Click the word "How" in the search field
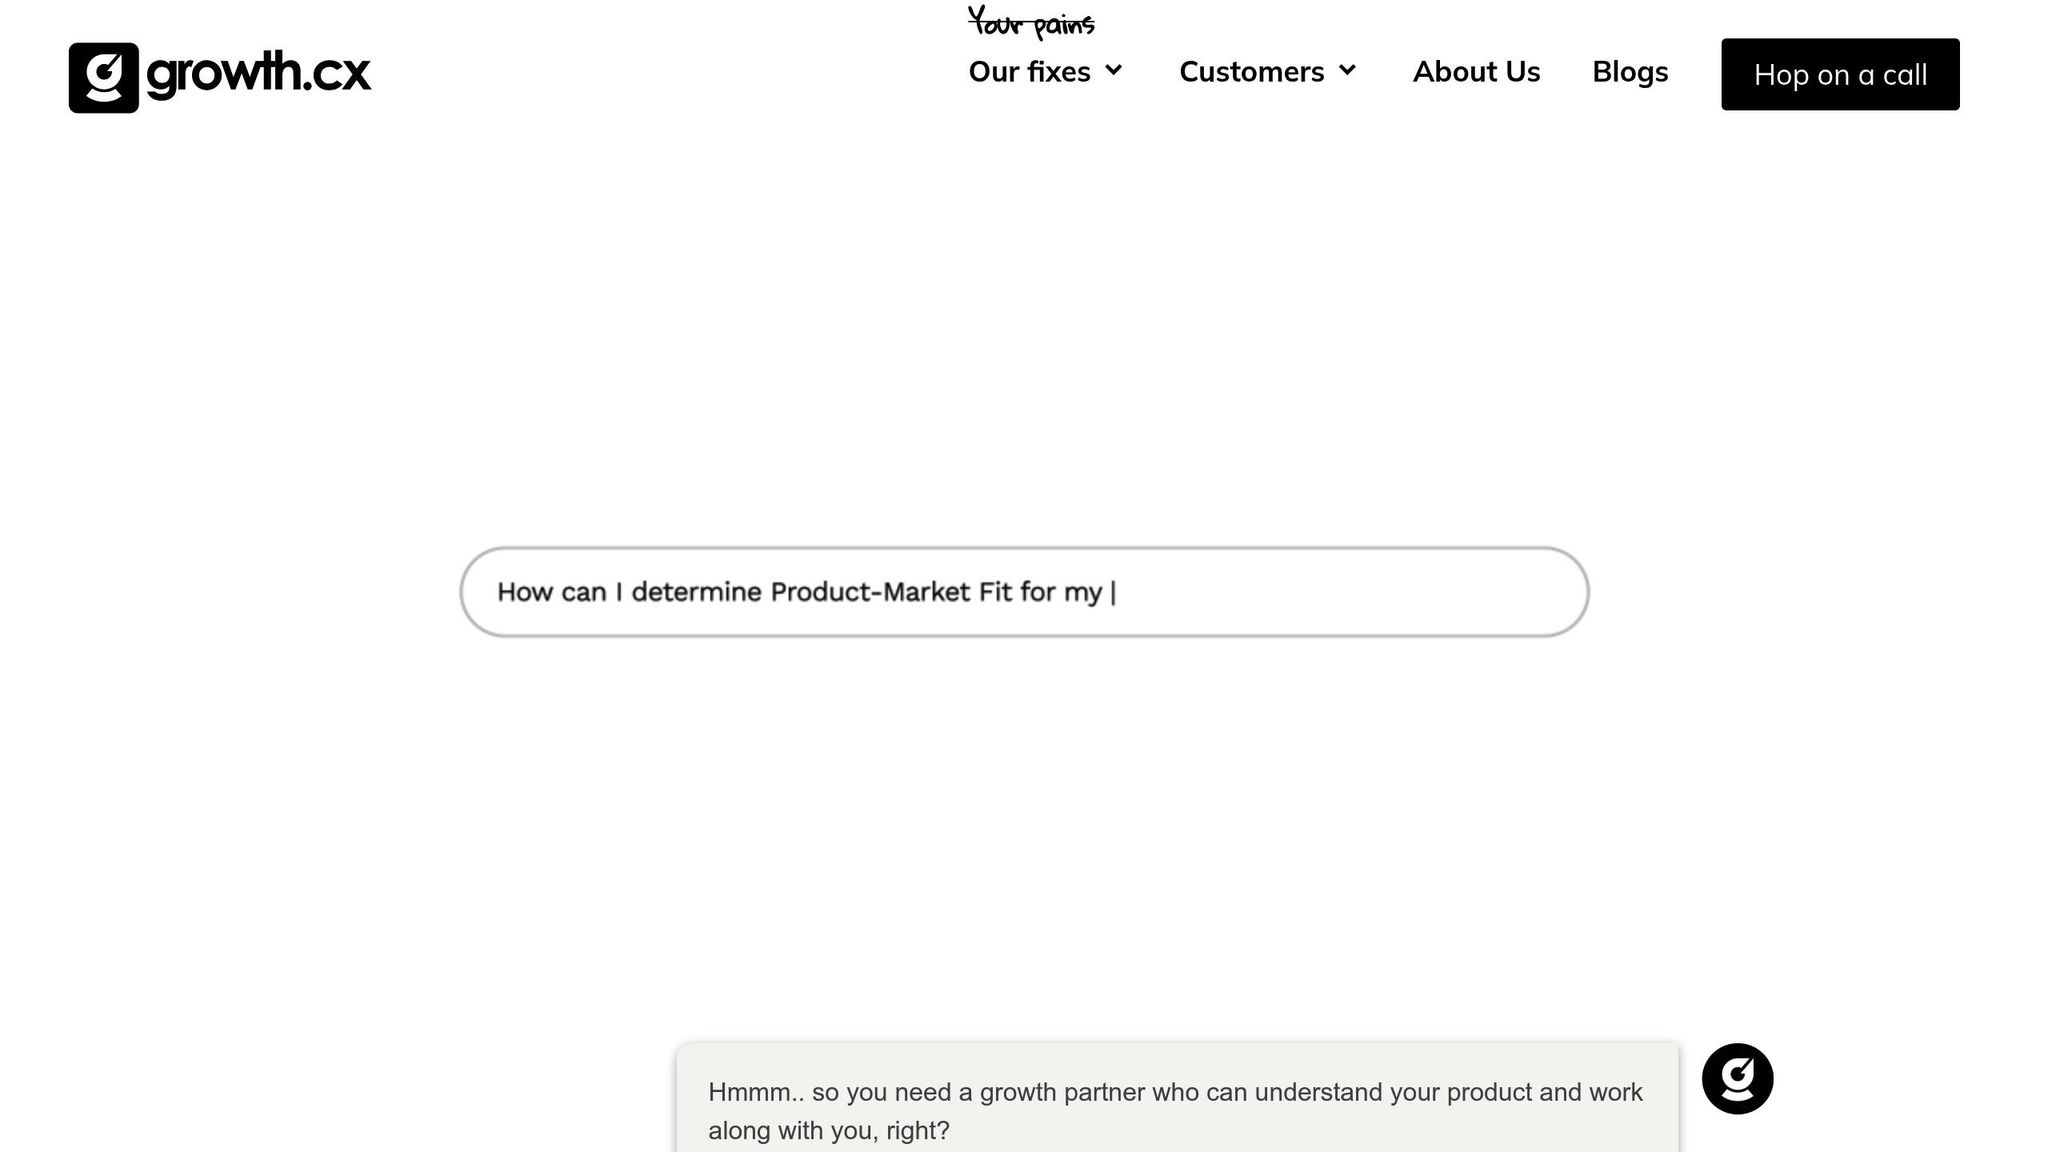This screenshot has height=1152, width=2048. 525,592
